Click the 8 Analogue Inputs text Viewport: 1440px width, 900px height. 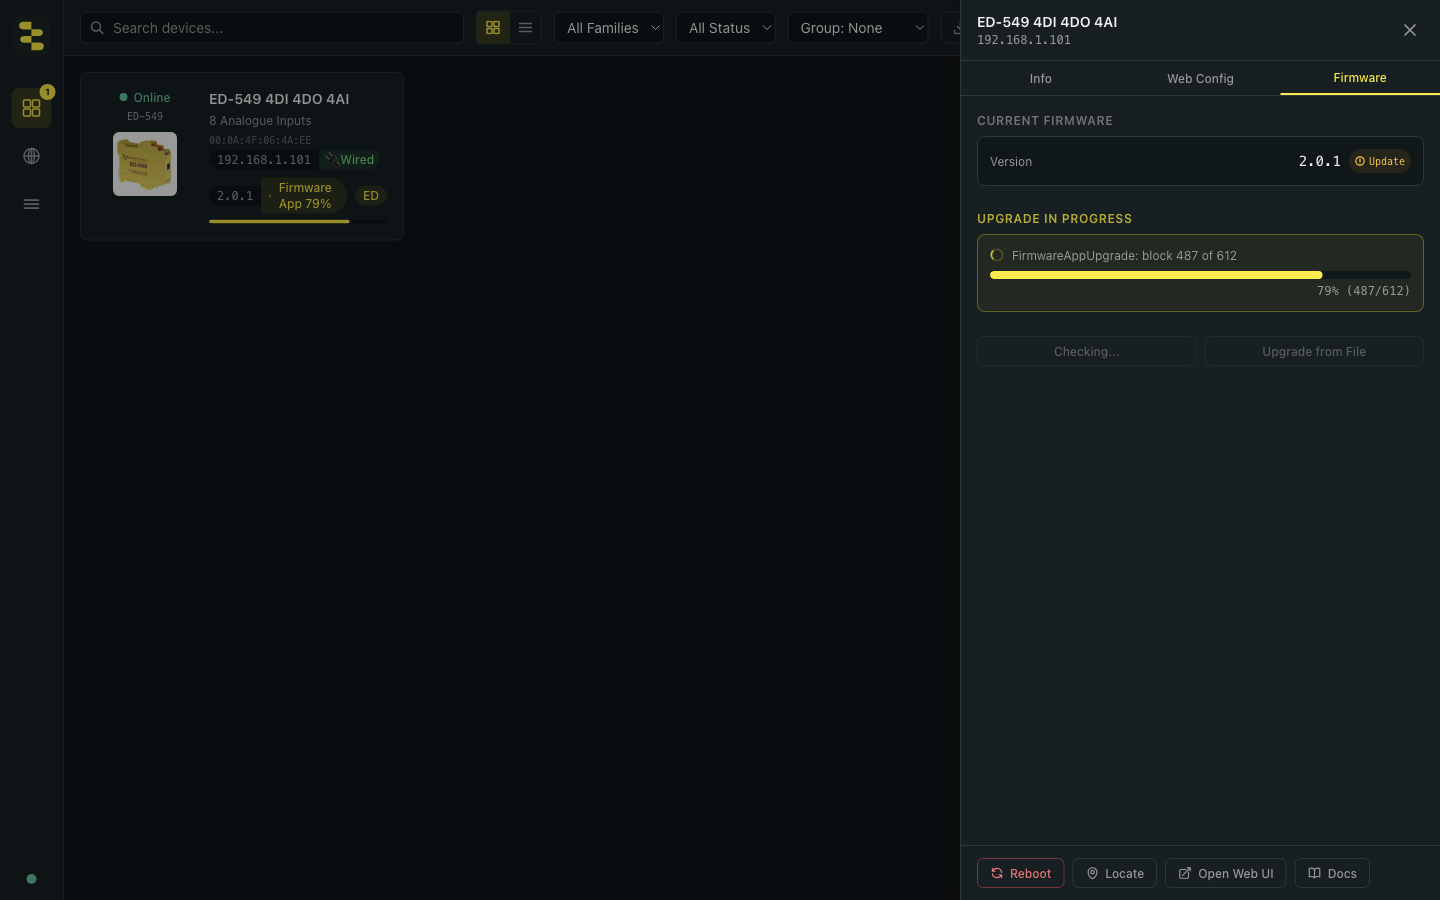point(260,121)
